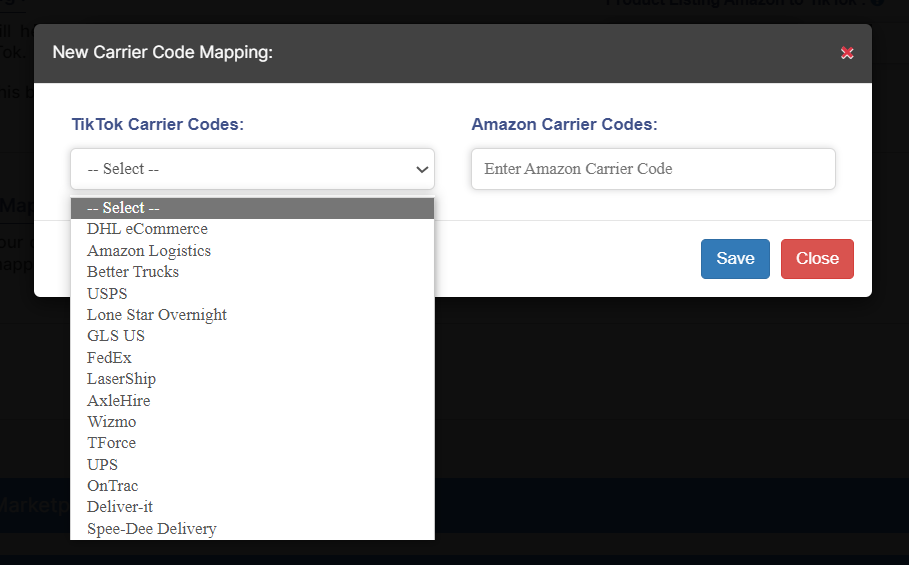The image size is (909, 565).
Task: Choose USPS as the carrier
Action: [107, 293]
